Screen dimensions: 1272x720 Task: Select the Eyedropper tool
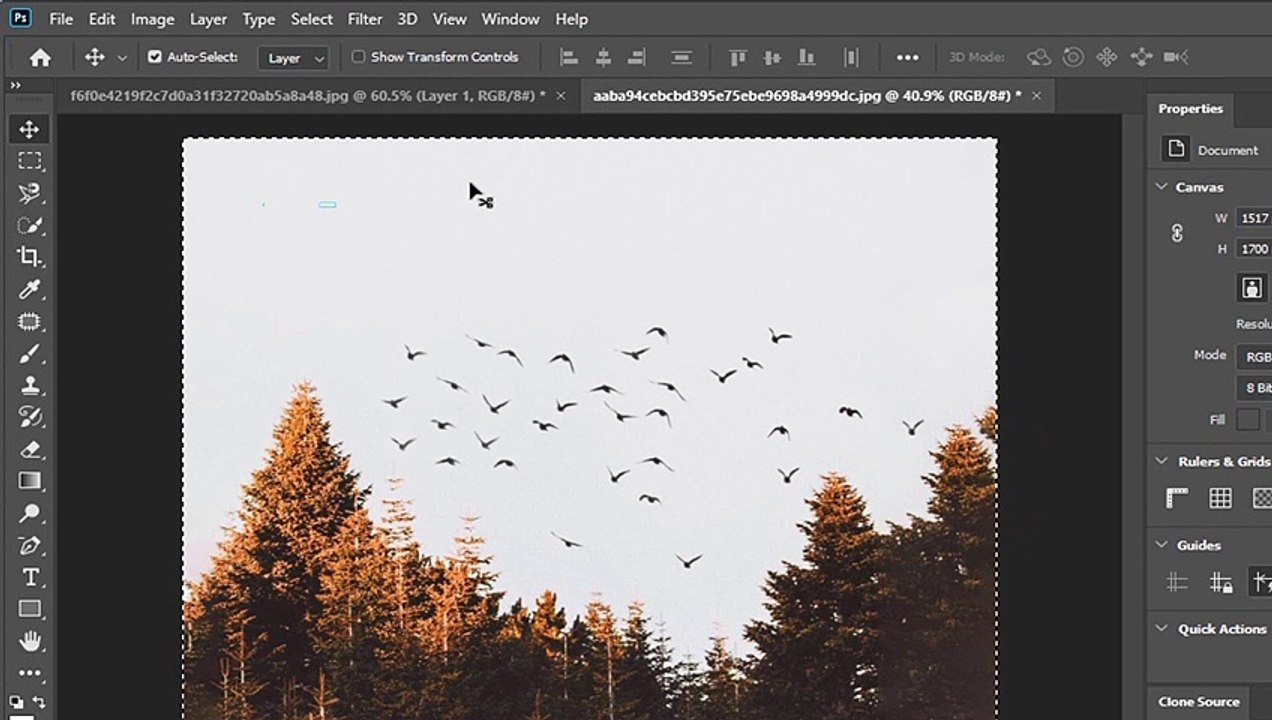click(x=29, y=289)
